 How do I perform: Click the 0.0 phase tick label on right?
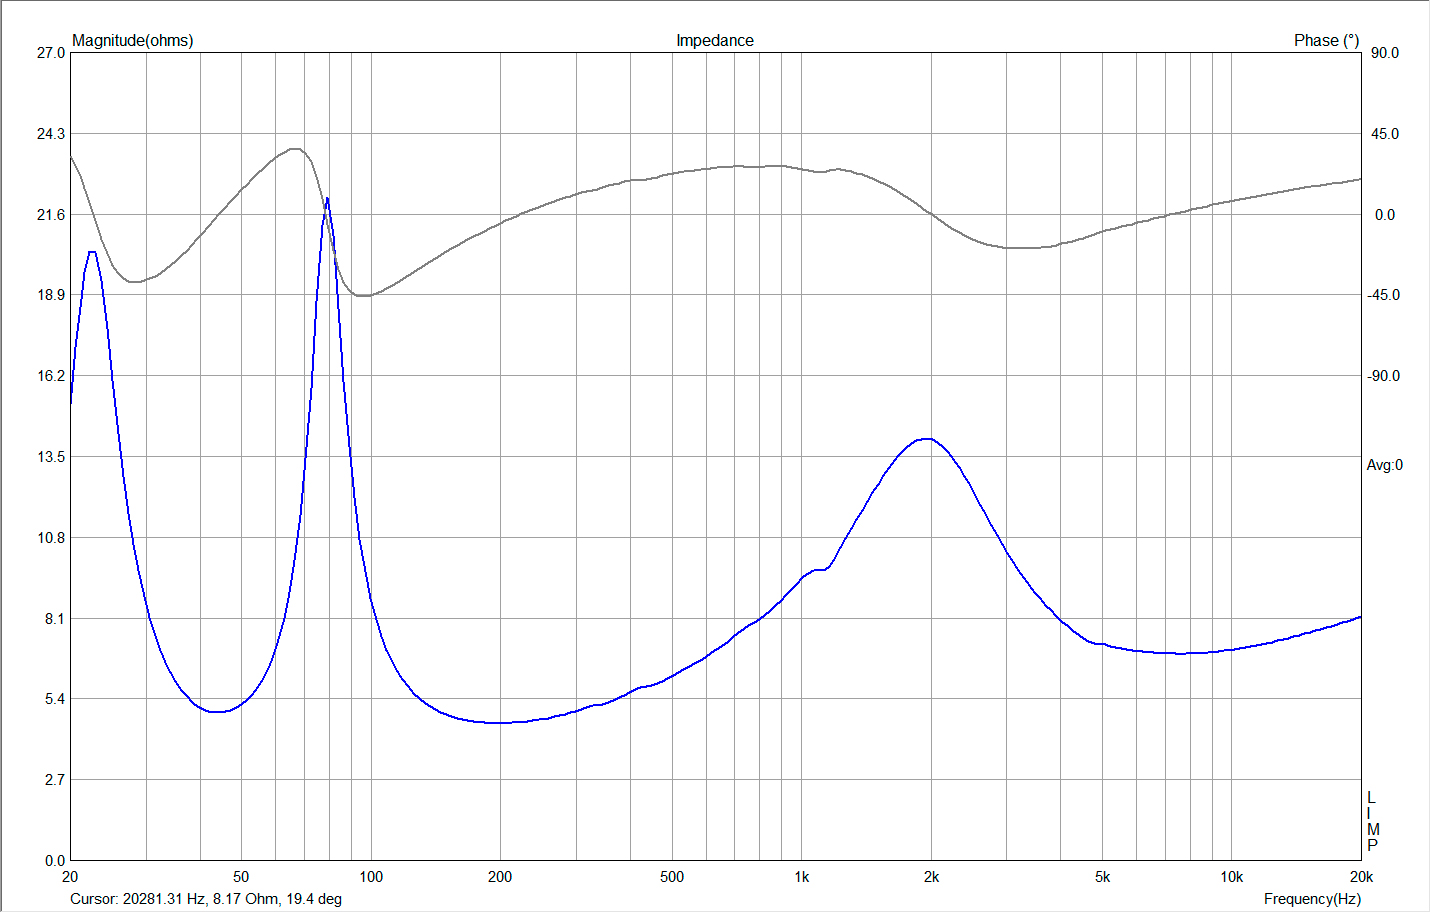tap(1385, 214)
